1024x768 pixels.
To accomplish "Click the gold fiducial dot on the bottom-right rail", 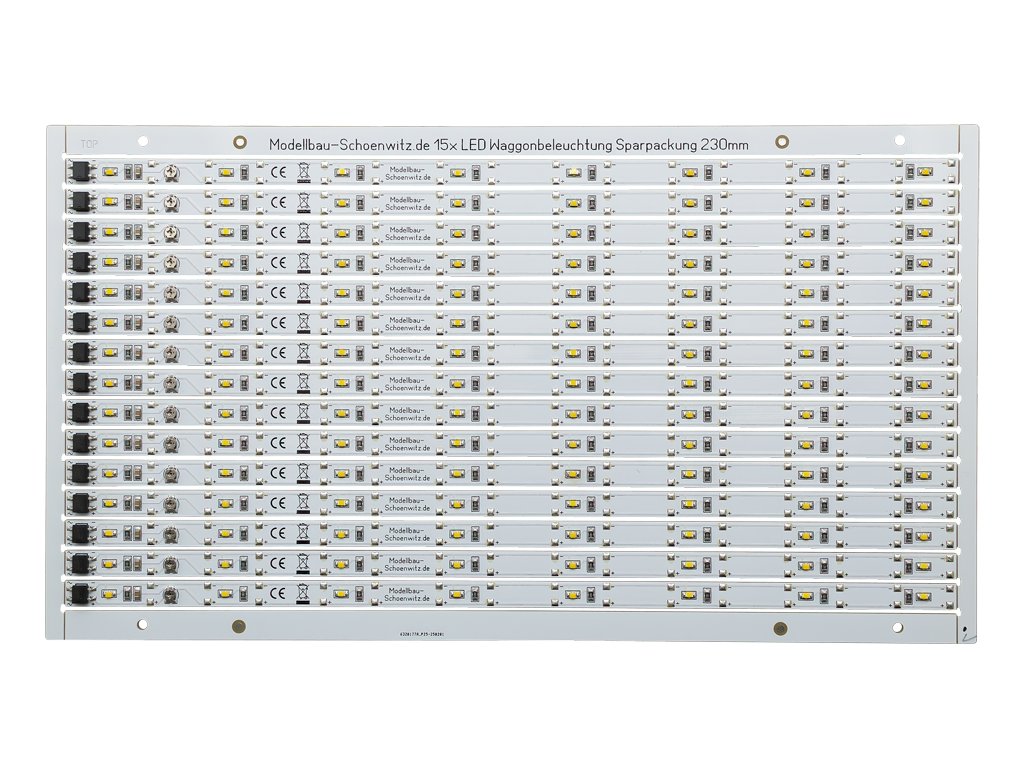I will 781,629.
